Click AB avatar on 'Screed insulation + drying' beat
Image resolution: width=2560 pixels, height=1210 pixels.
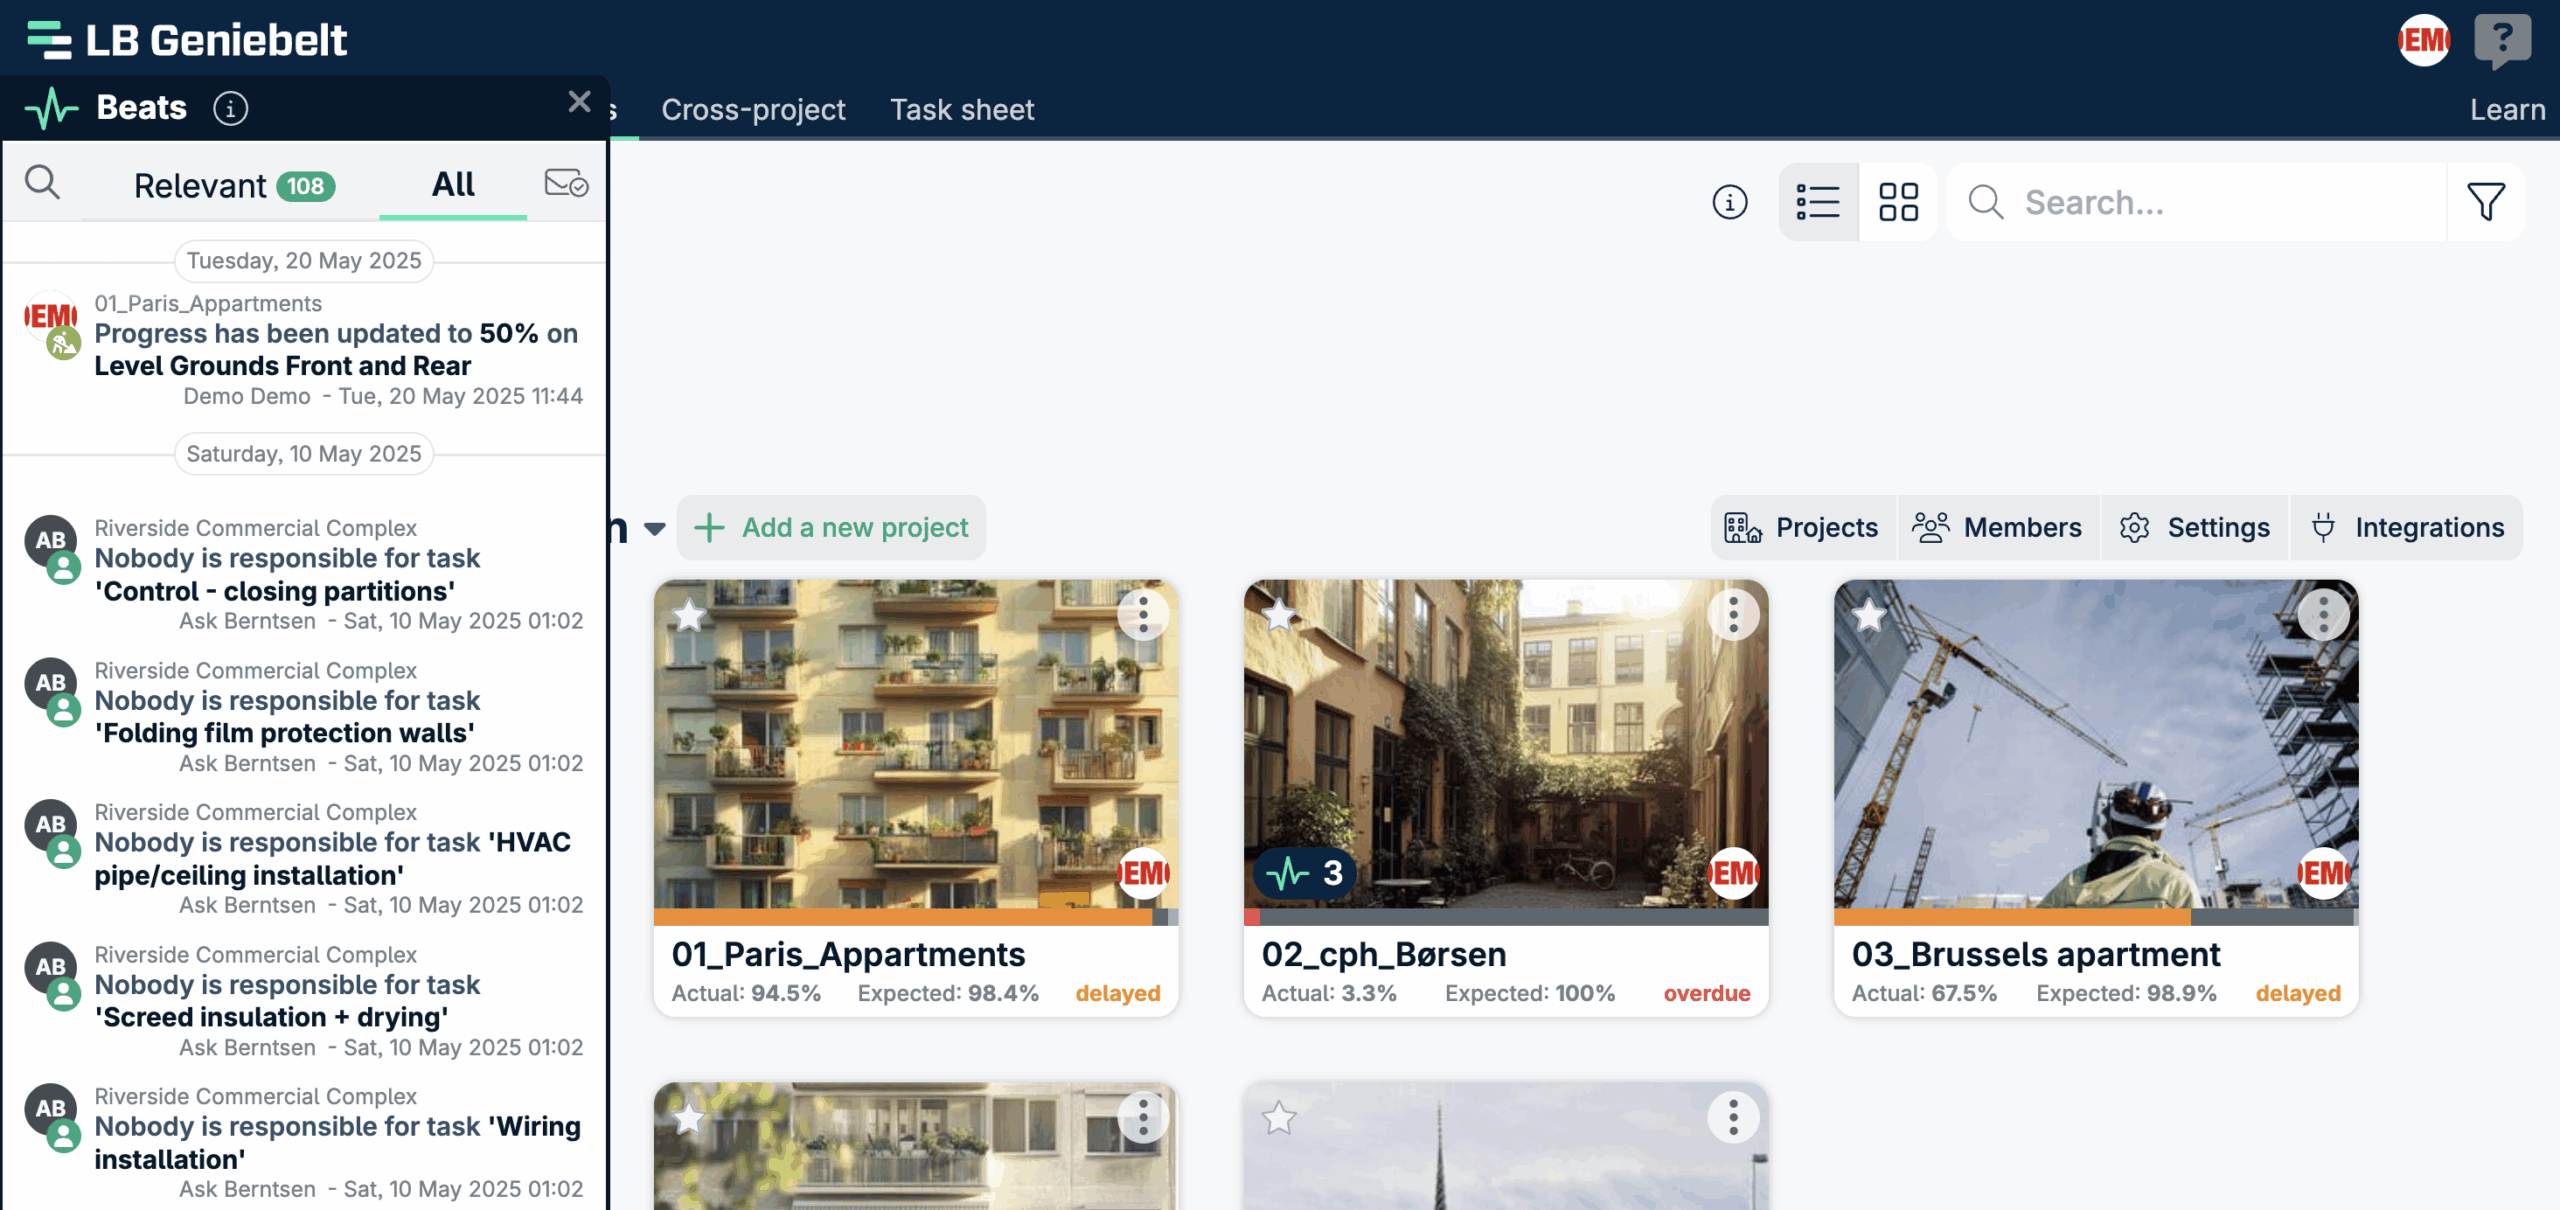coord(50,967)
